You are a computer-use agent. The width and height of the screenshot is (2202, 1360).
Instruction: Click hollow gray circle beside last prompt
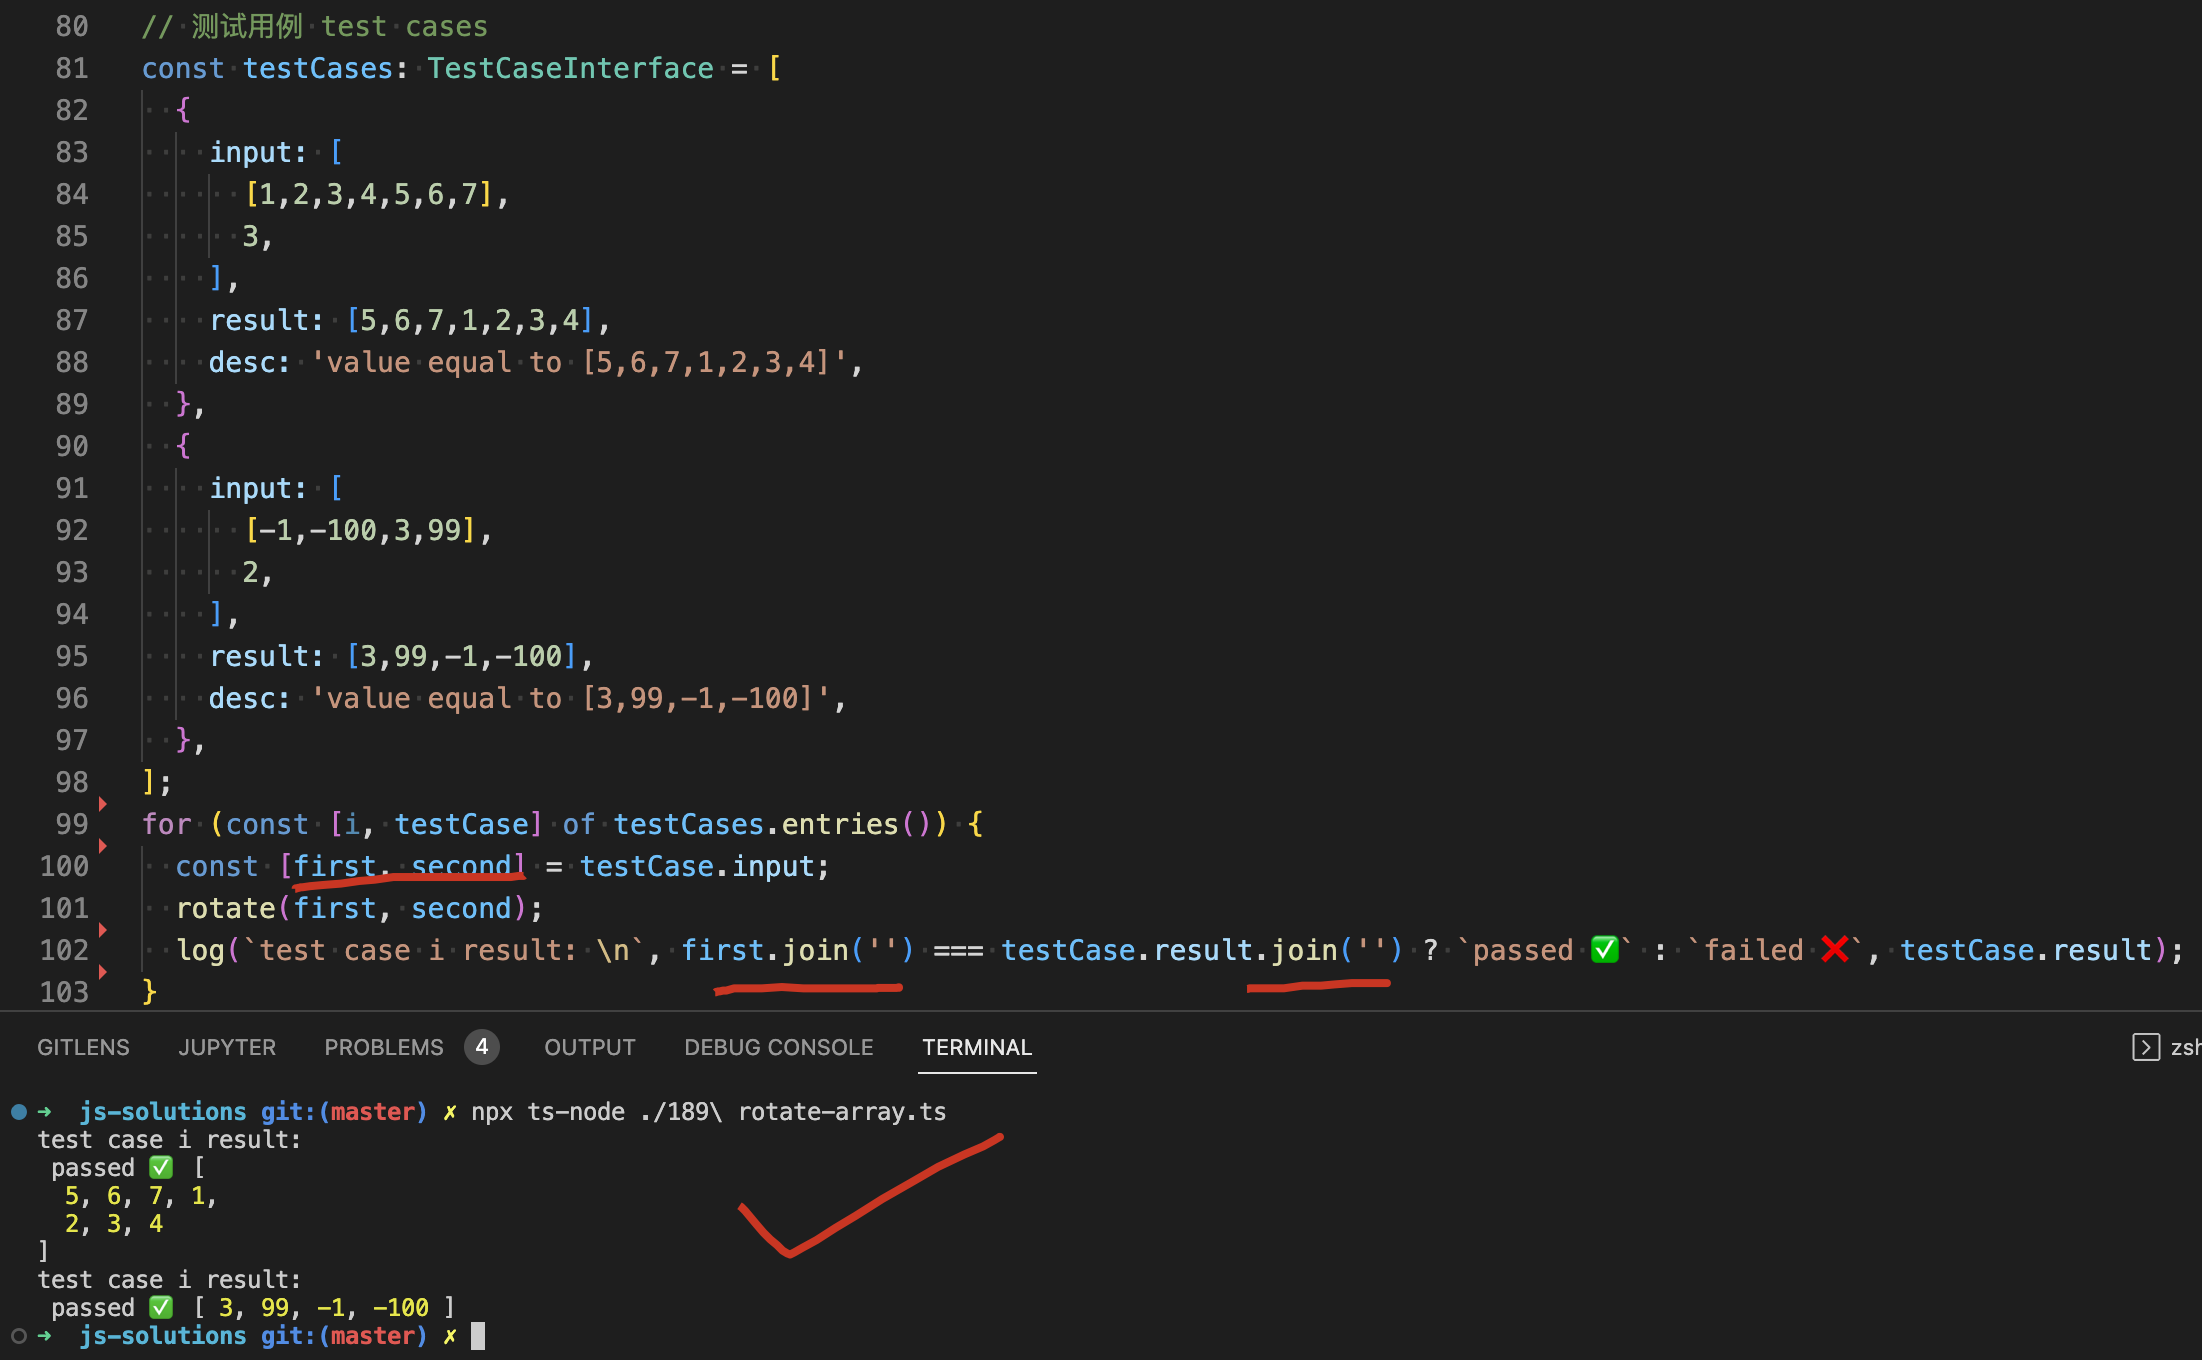click(19, 1335)
